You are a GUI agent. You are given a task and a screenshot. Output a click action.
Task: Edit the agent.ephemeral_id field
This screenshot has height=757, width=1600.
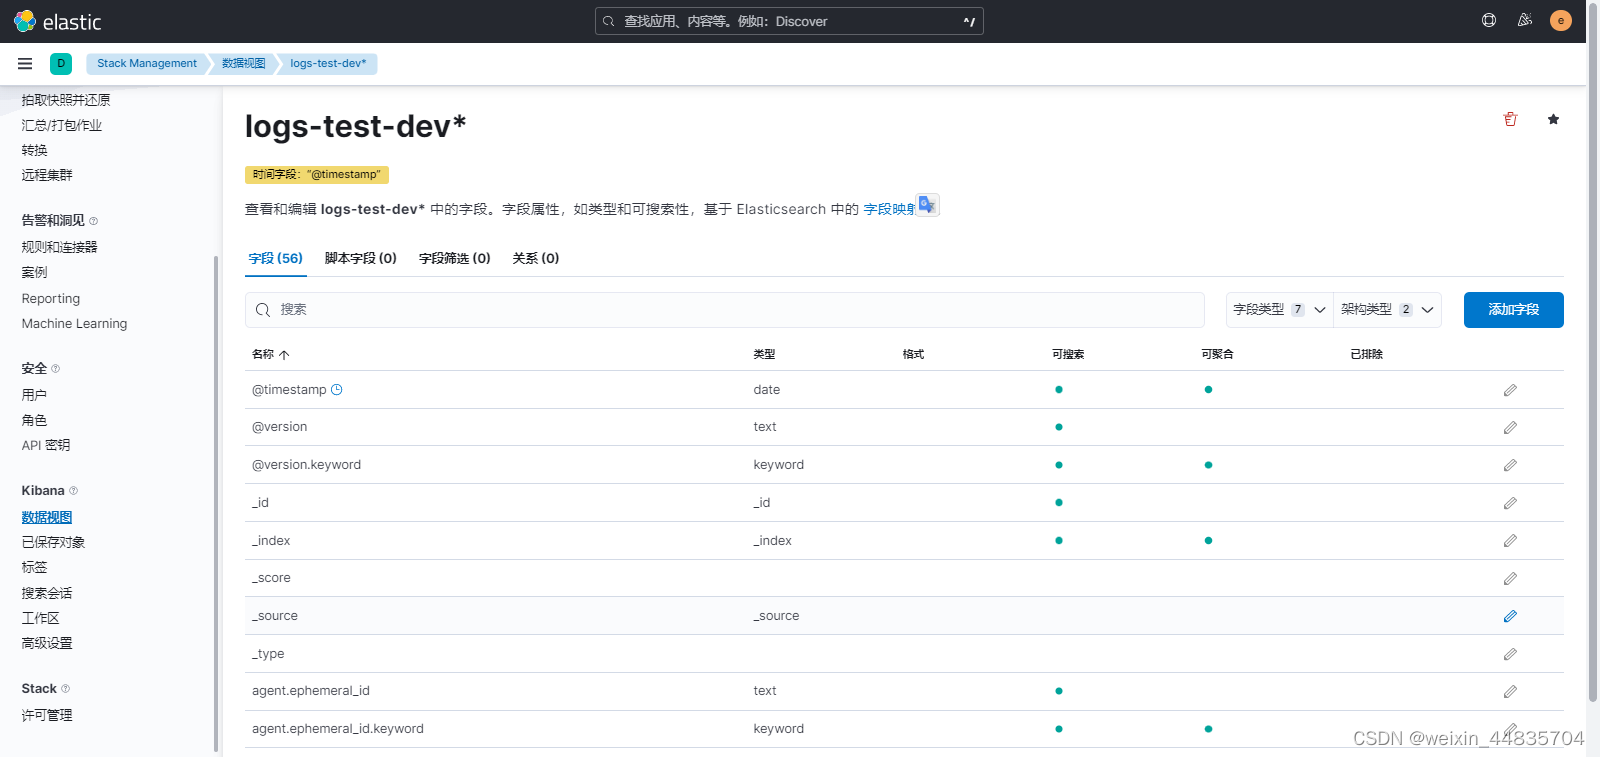[1510, 691]
